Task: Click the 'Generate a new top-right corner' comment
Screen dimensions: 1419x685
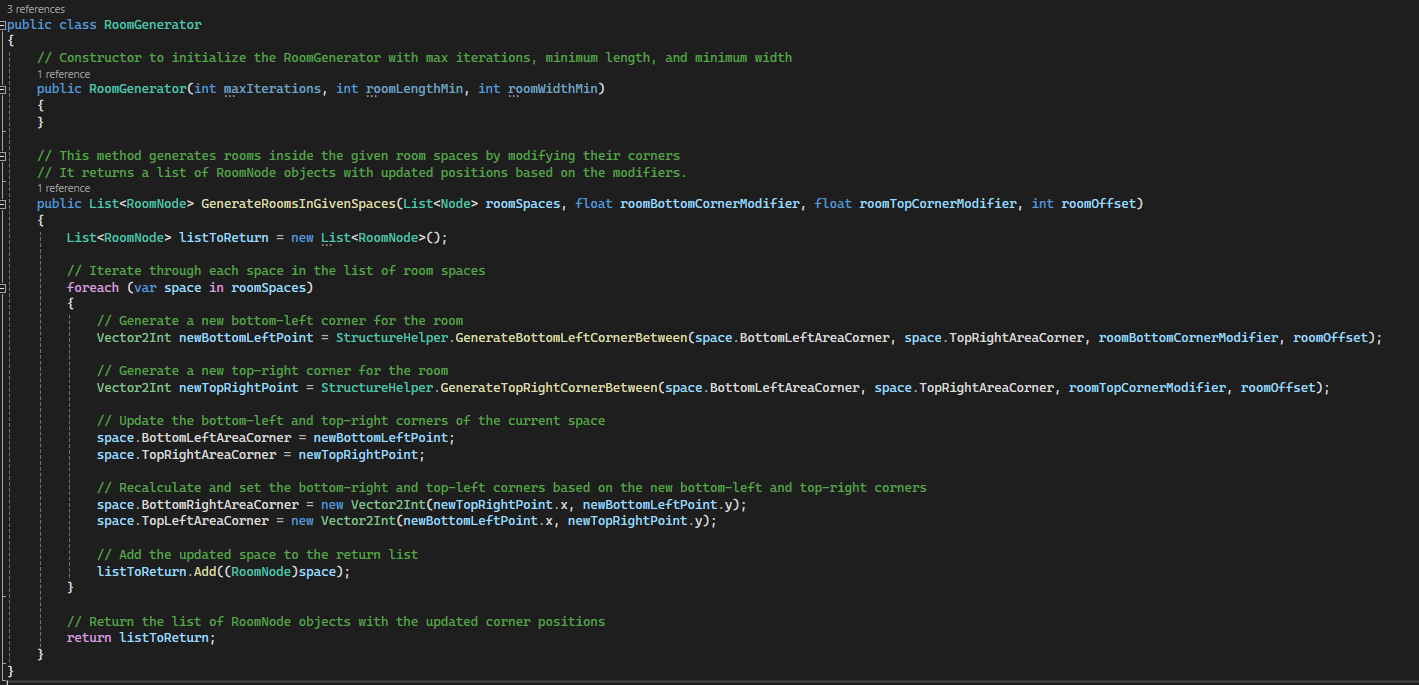Action: click(272, 371)
